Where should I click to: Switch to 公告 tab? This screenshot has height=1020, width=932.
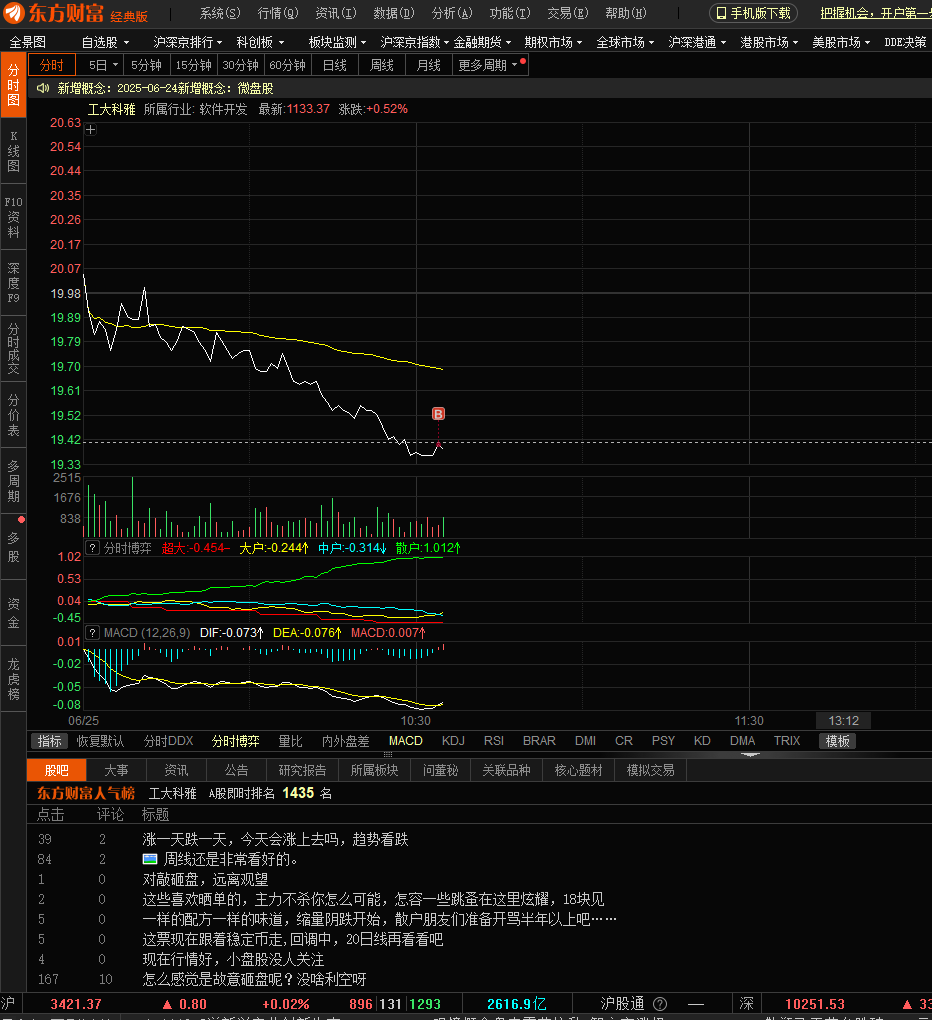[x=236, y=770]
